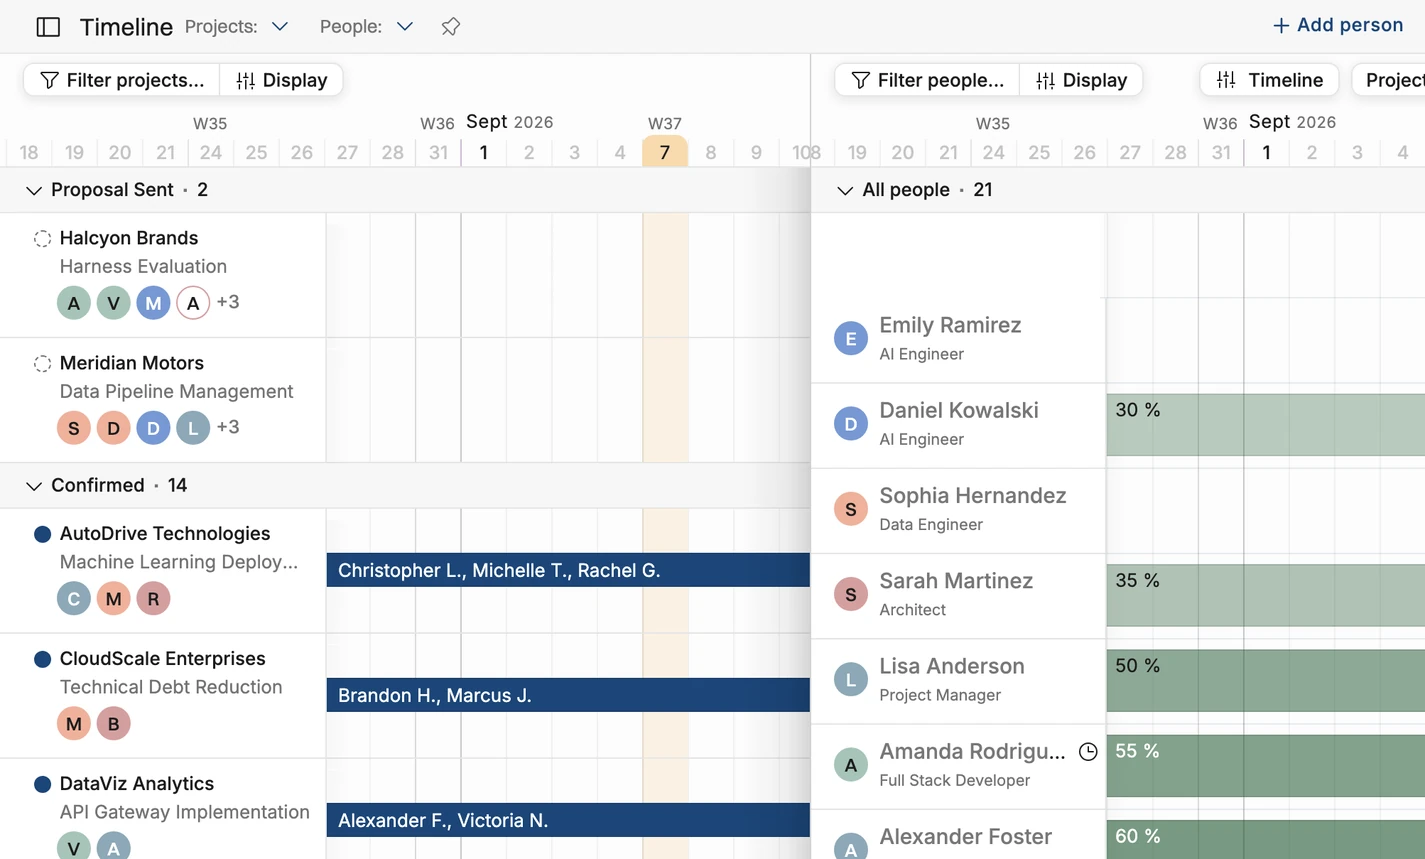
Task: Click avatar L under Meridian Motors
Action: 193,428
